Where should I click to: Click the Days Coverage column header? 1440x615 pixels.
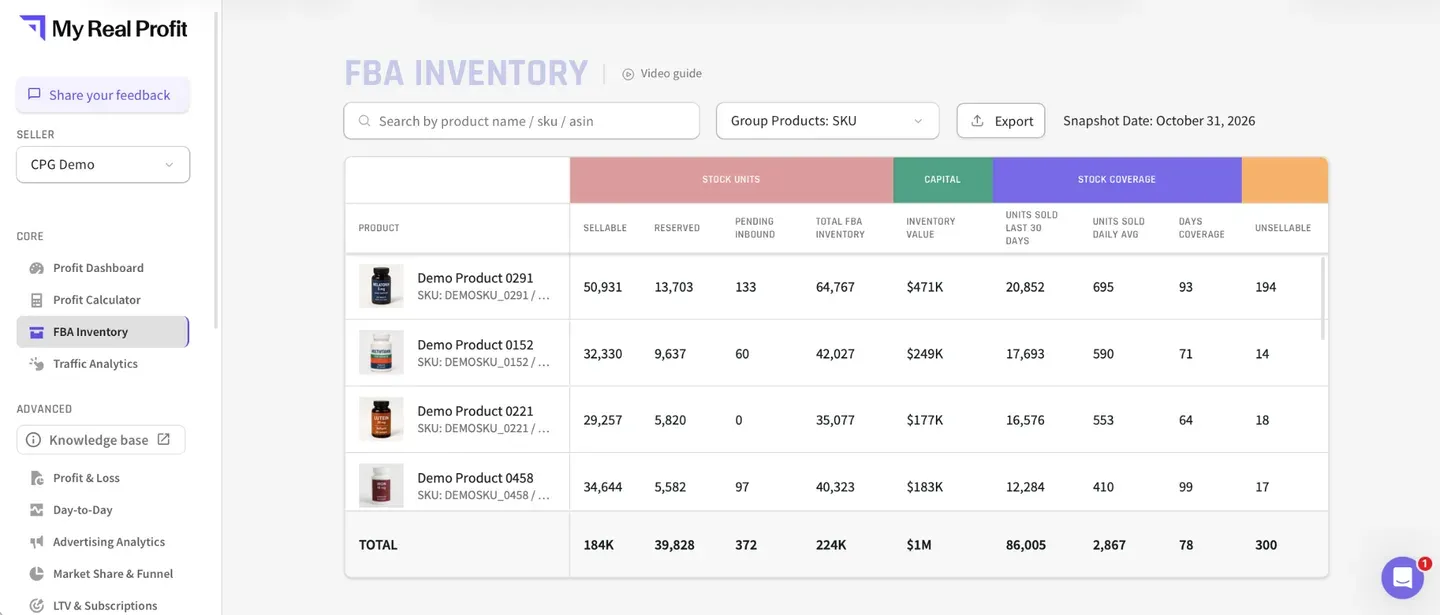click(1202, 228)
